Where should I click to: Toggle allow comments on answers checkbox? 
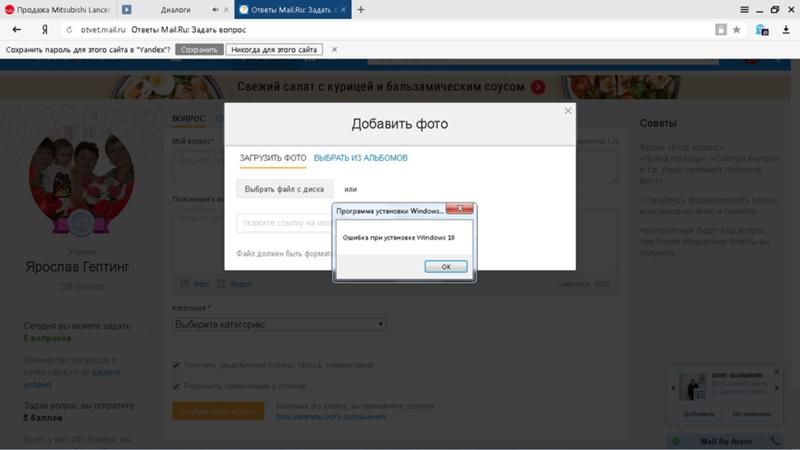pos(176,386)
